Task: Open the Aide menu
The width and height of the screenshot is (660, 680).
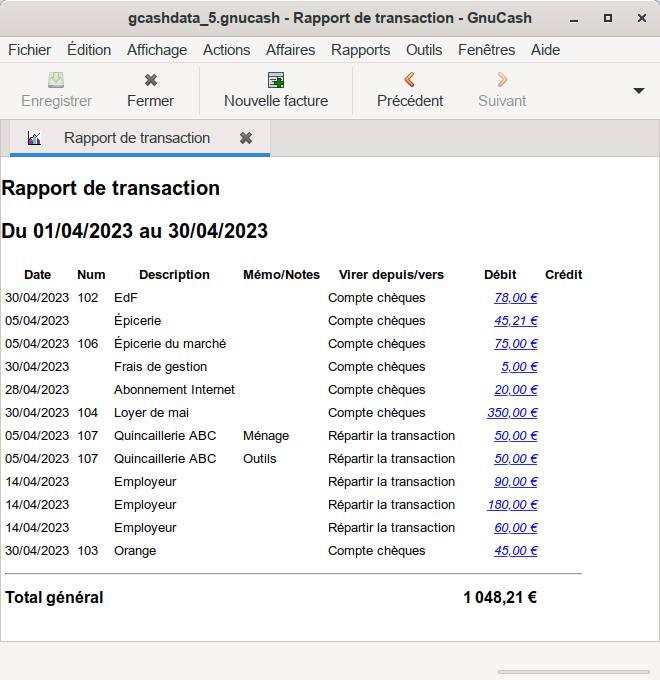Action: [x=545, y=50]
